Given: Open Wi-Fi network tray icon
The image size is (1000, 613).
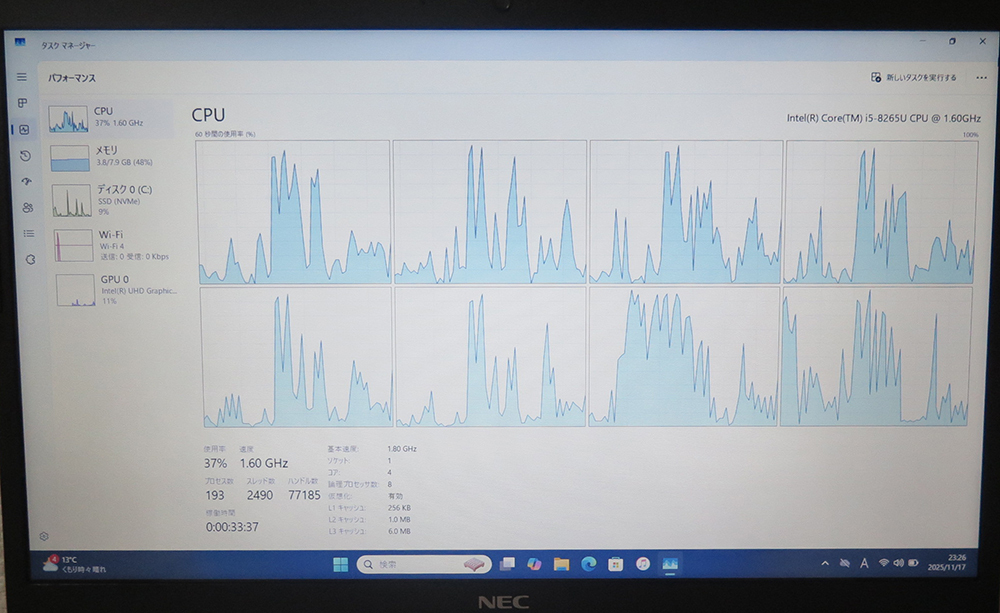Looking at the screenshot, I should [884, 563].
